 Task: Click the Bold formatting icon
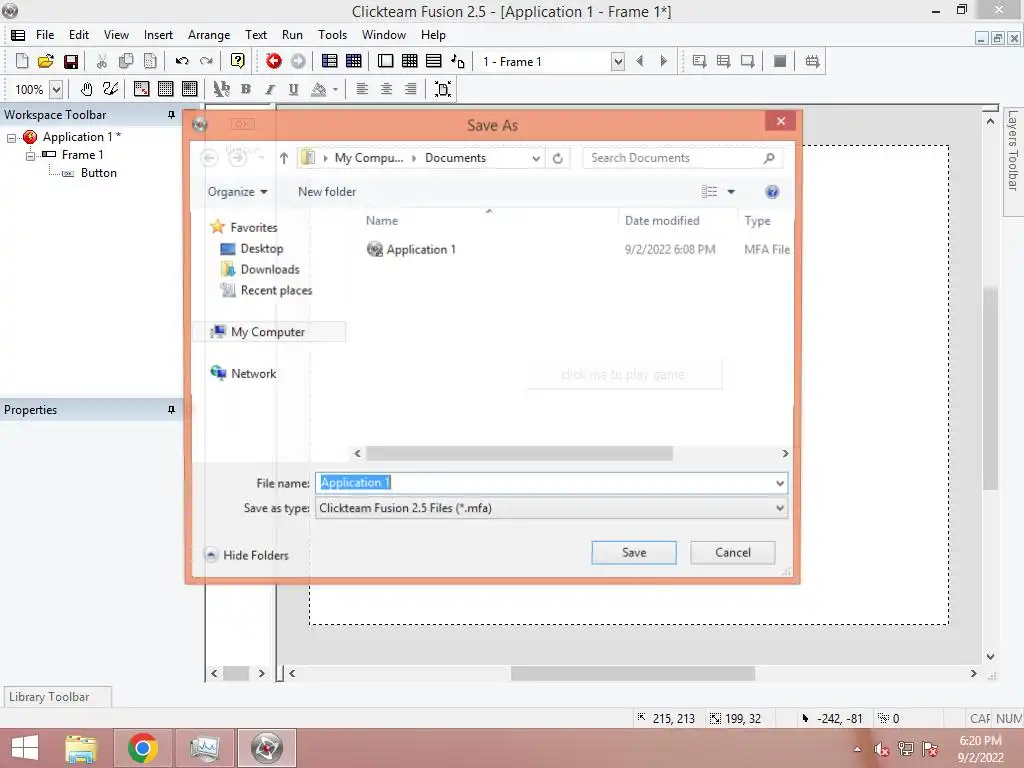pyautogui.click(x=246, y=89)
